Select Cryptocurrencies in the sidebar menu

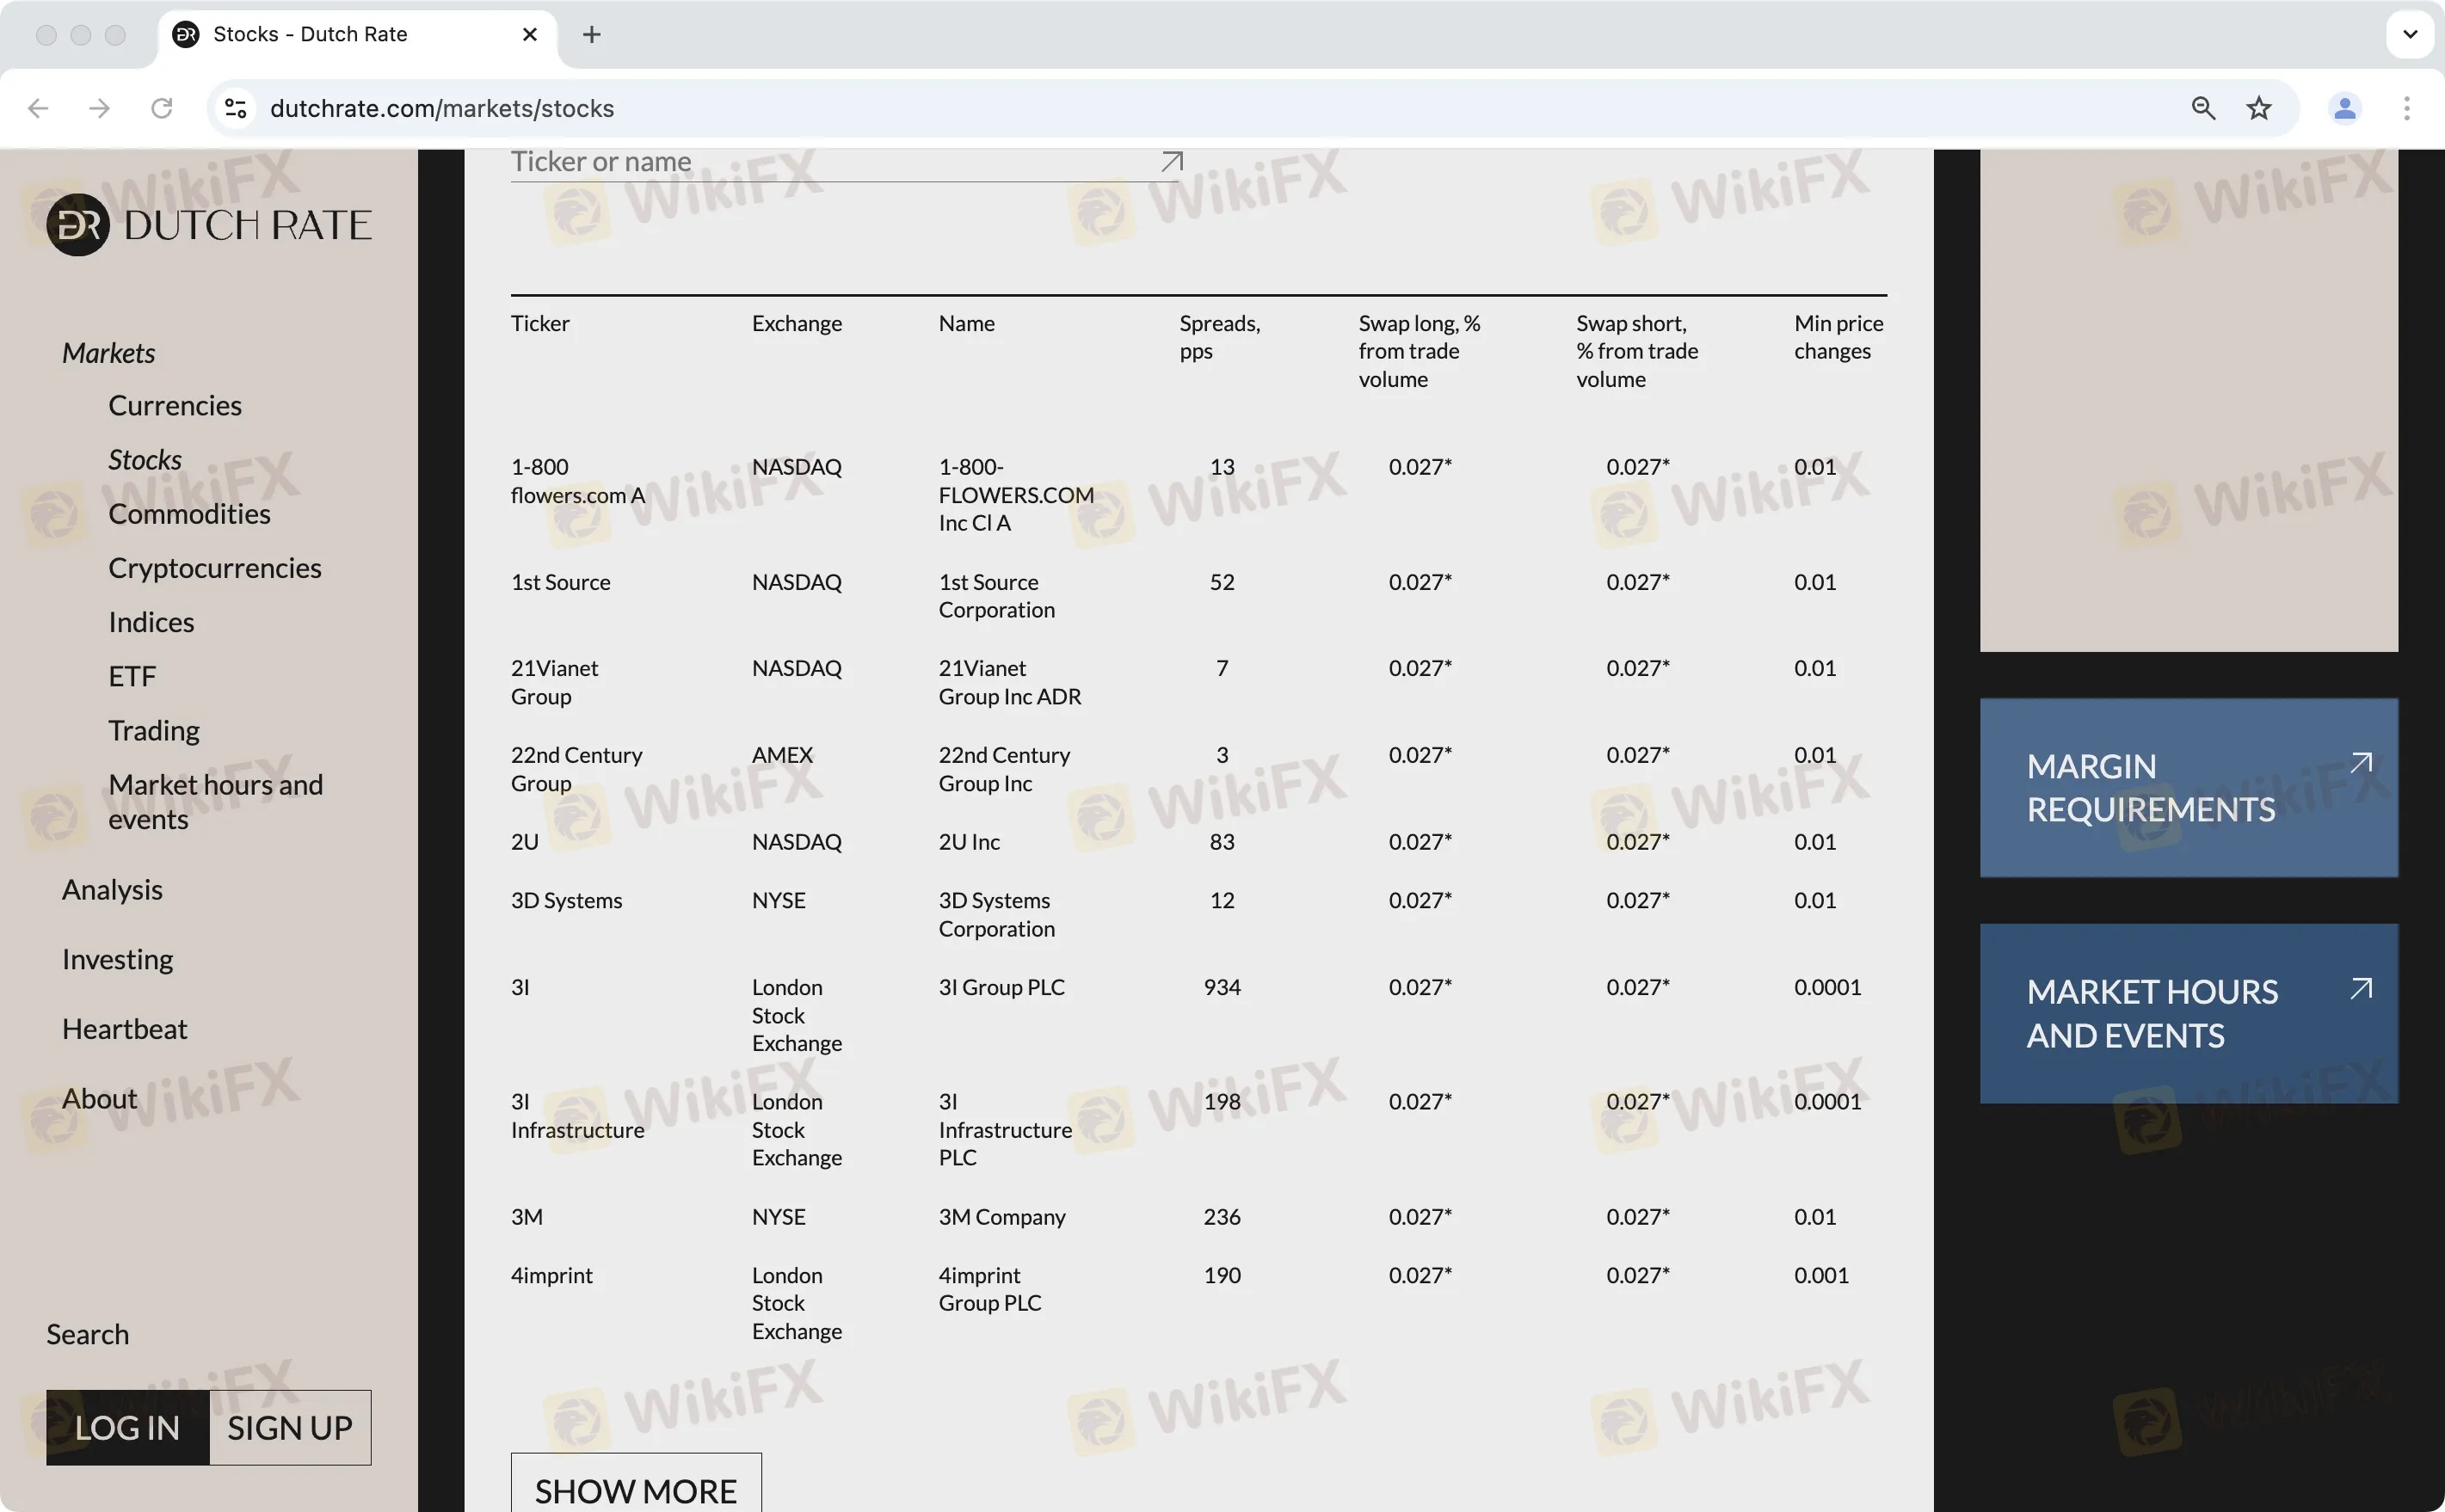[x=215, y=568]
